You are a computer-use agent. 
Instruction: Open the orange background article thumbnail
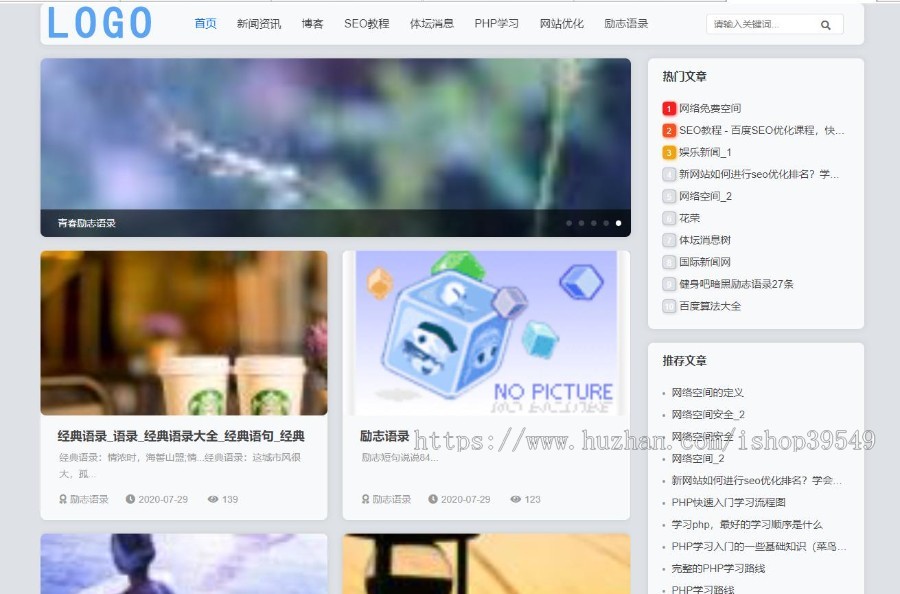[x=486, y=564]
